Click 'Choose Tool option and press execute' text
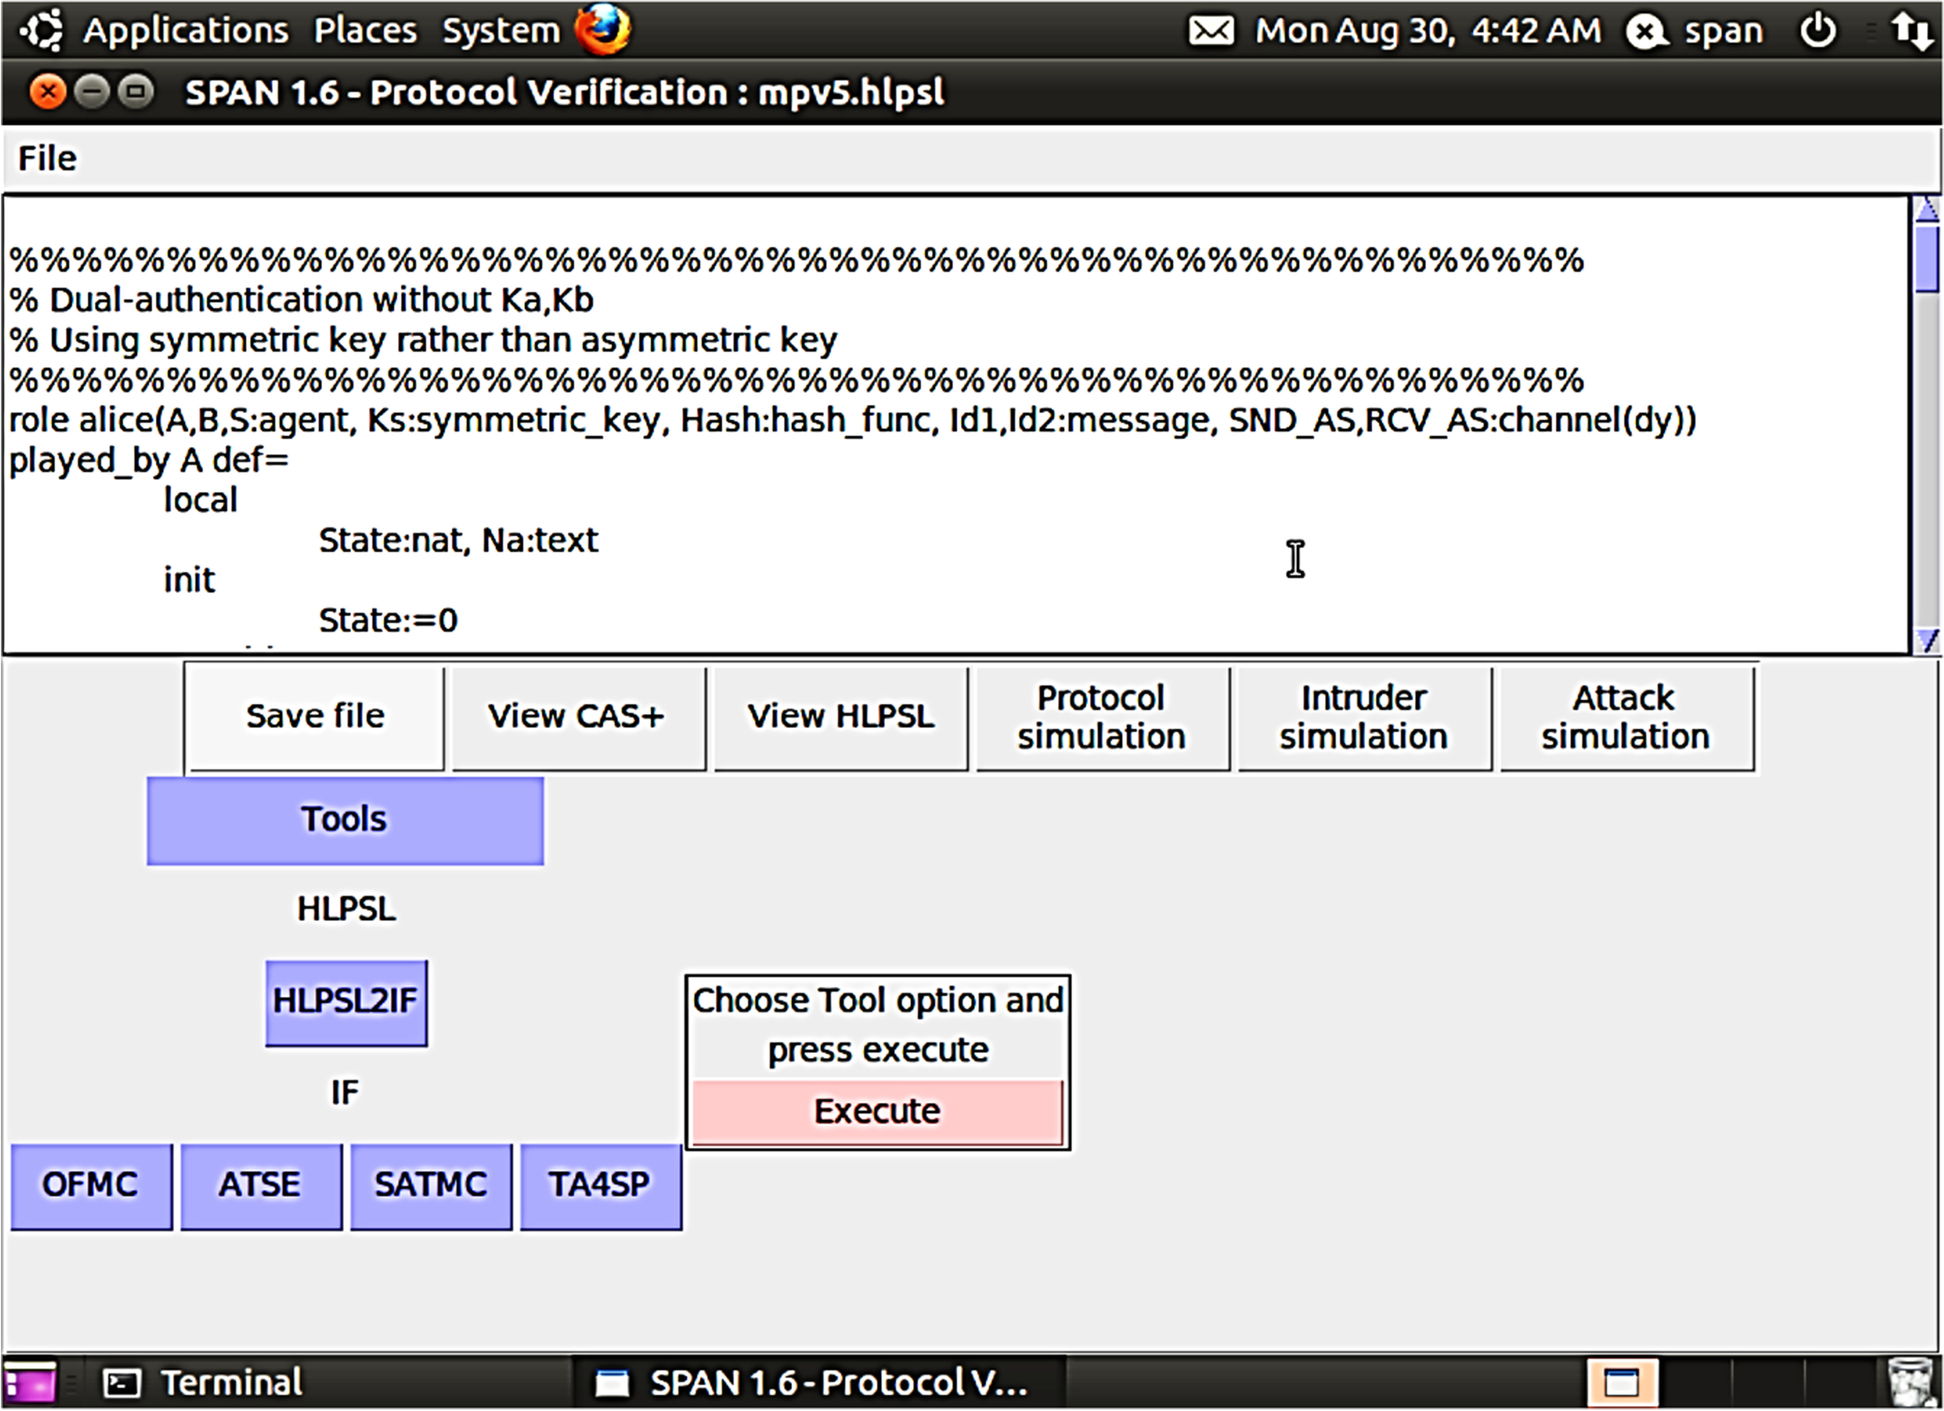 [878, 1025]
